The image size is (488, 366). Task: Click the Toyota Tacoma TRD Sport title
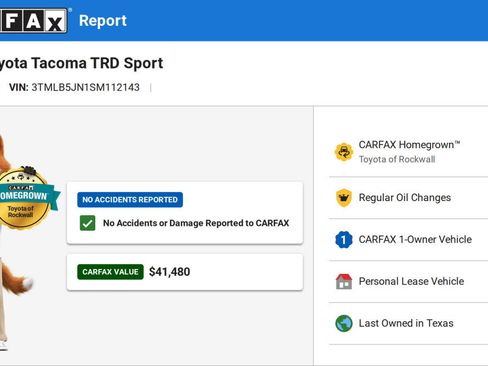tap(81, 63)
